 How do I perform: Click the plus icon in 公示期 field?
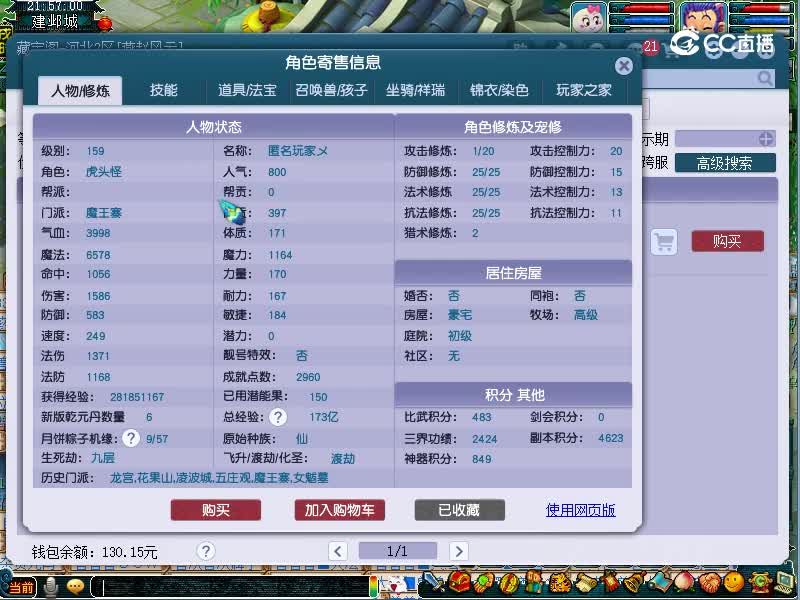pos(765,139)
